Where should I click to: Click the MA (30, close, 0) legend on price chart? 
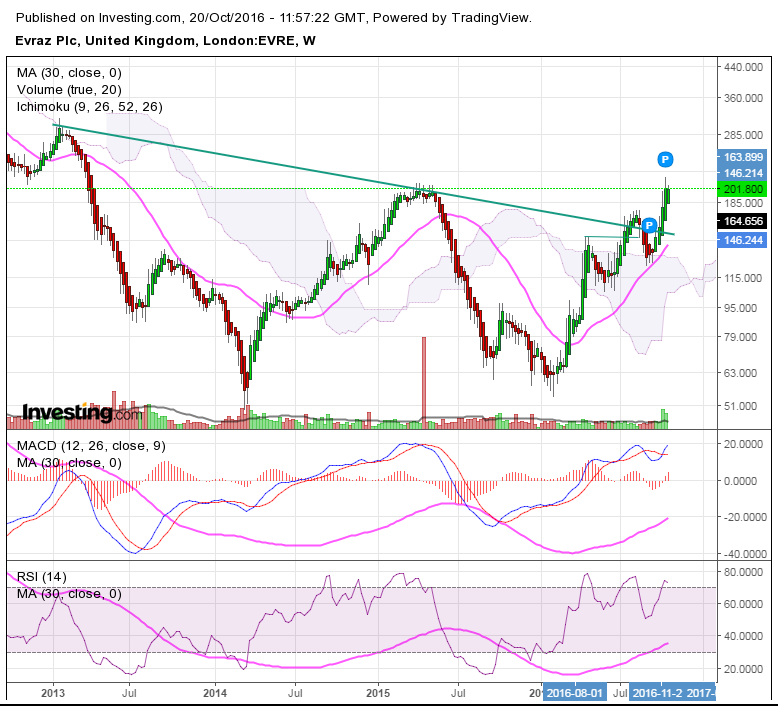pos(69,73)
